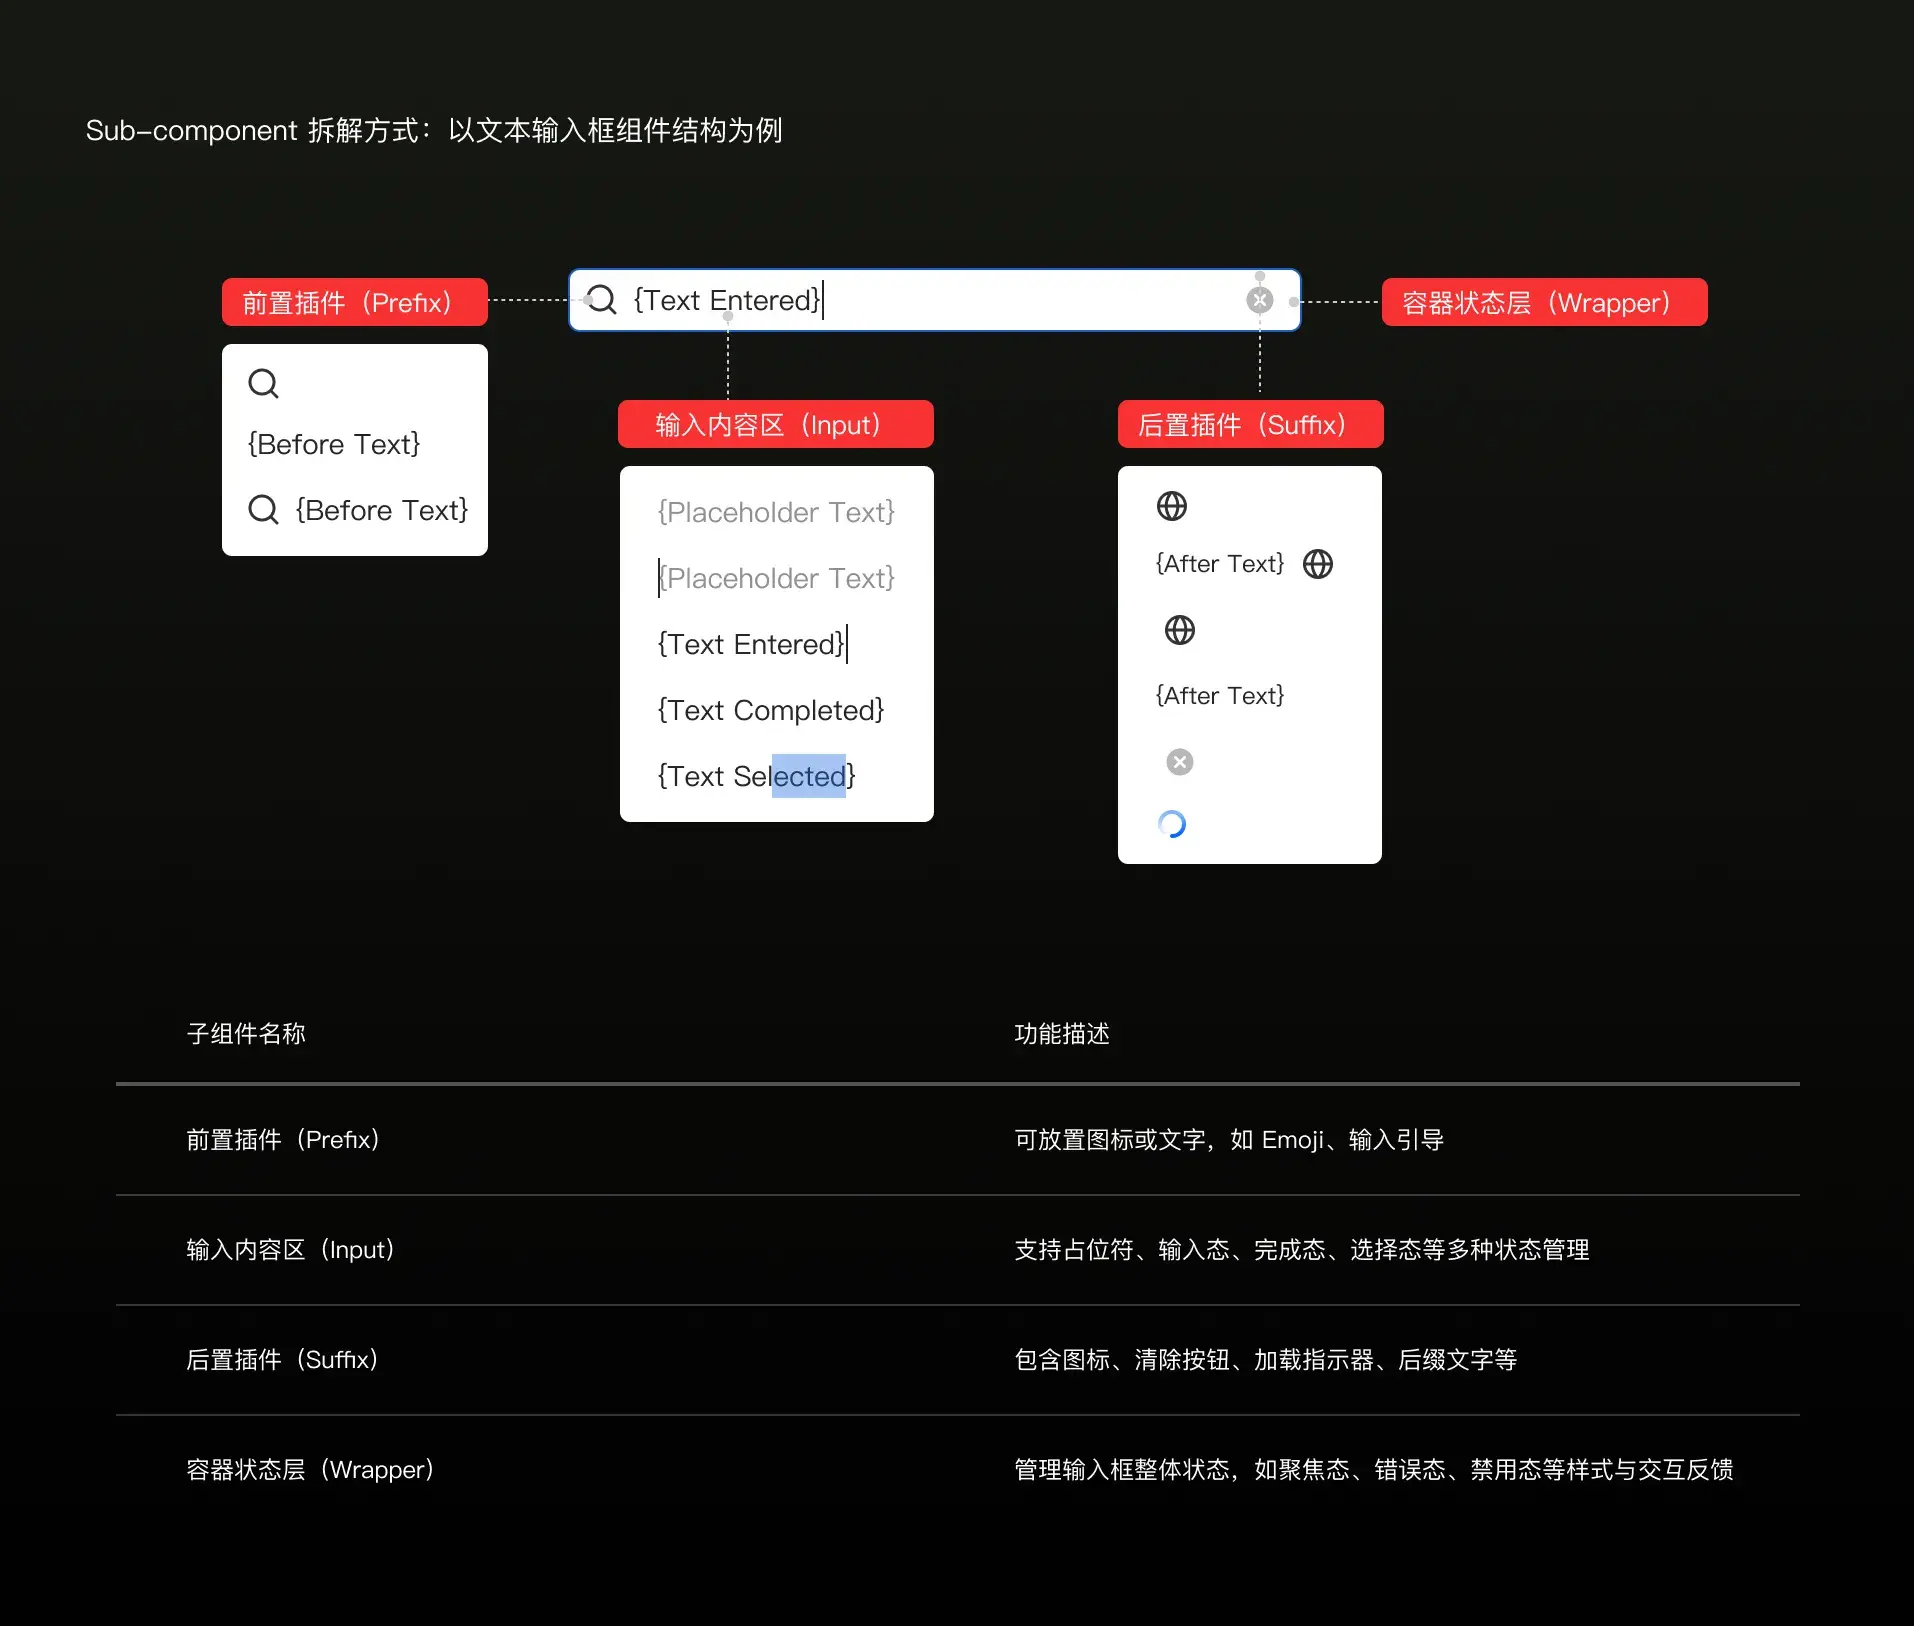1914x1626 pixels.
Task: Click the magnifier icon beside {Before Text}
Action: [263, 510]
